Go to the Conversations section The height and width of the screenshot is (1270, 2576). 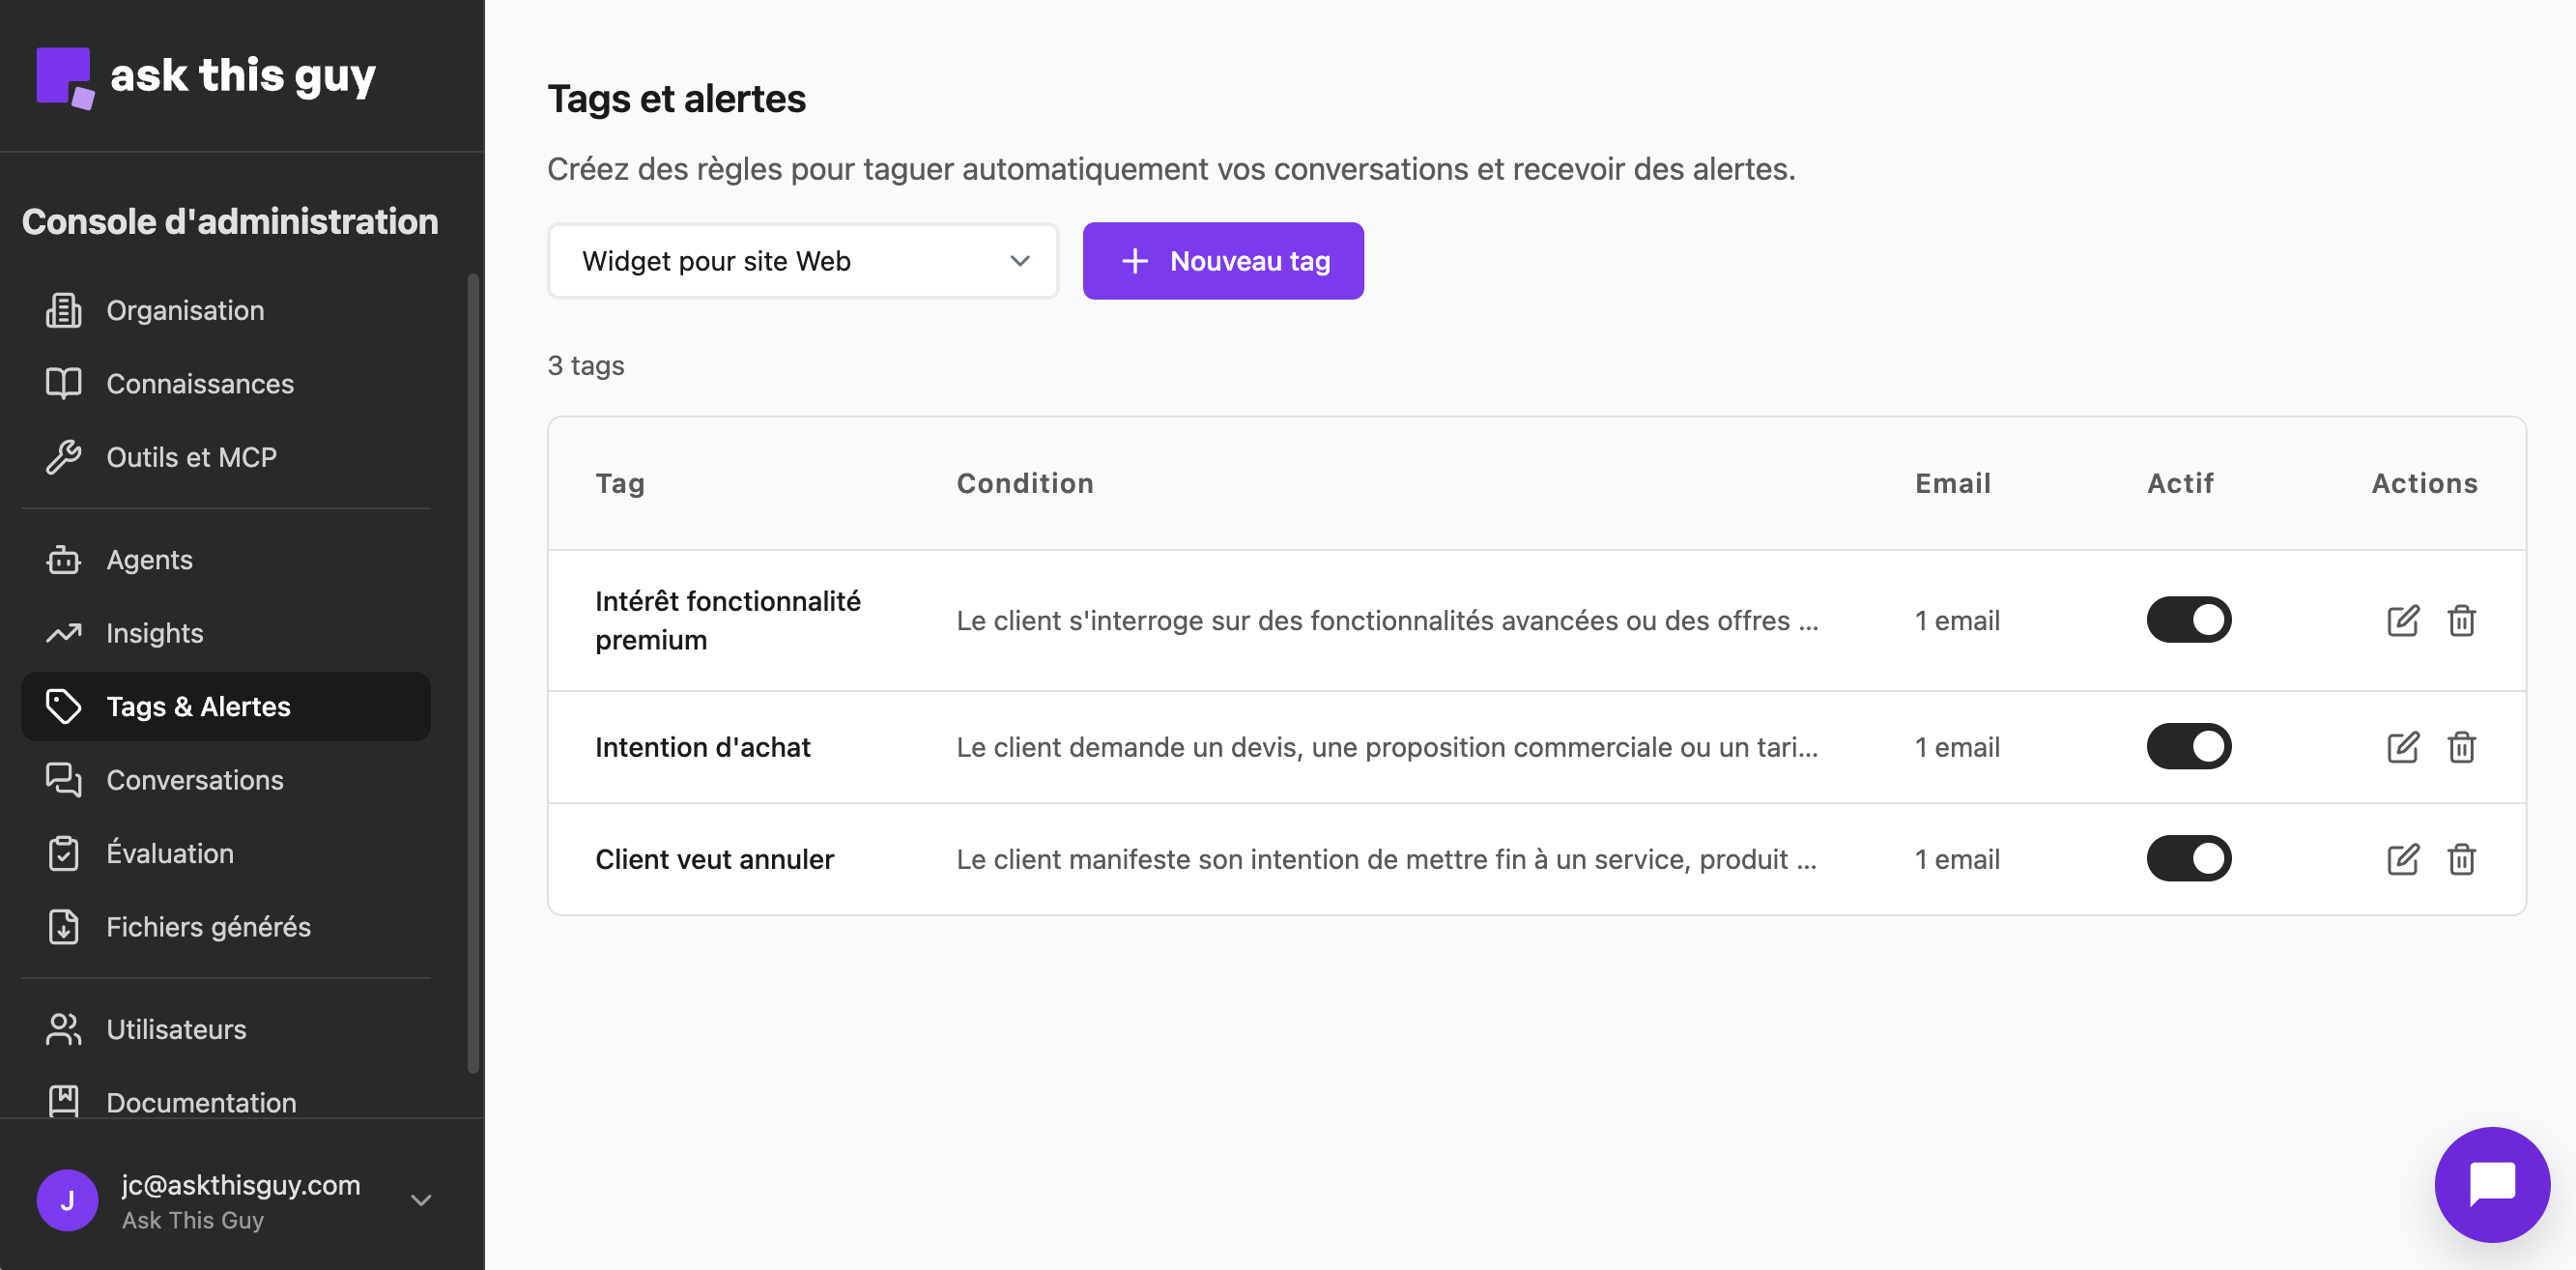[x=195, y=780]
